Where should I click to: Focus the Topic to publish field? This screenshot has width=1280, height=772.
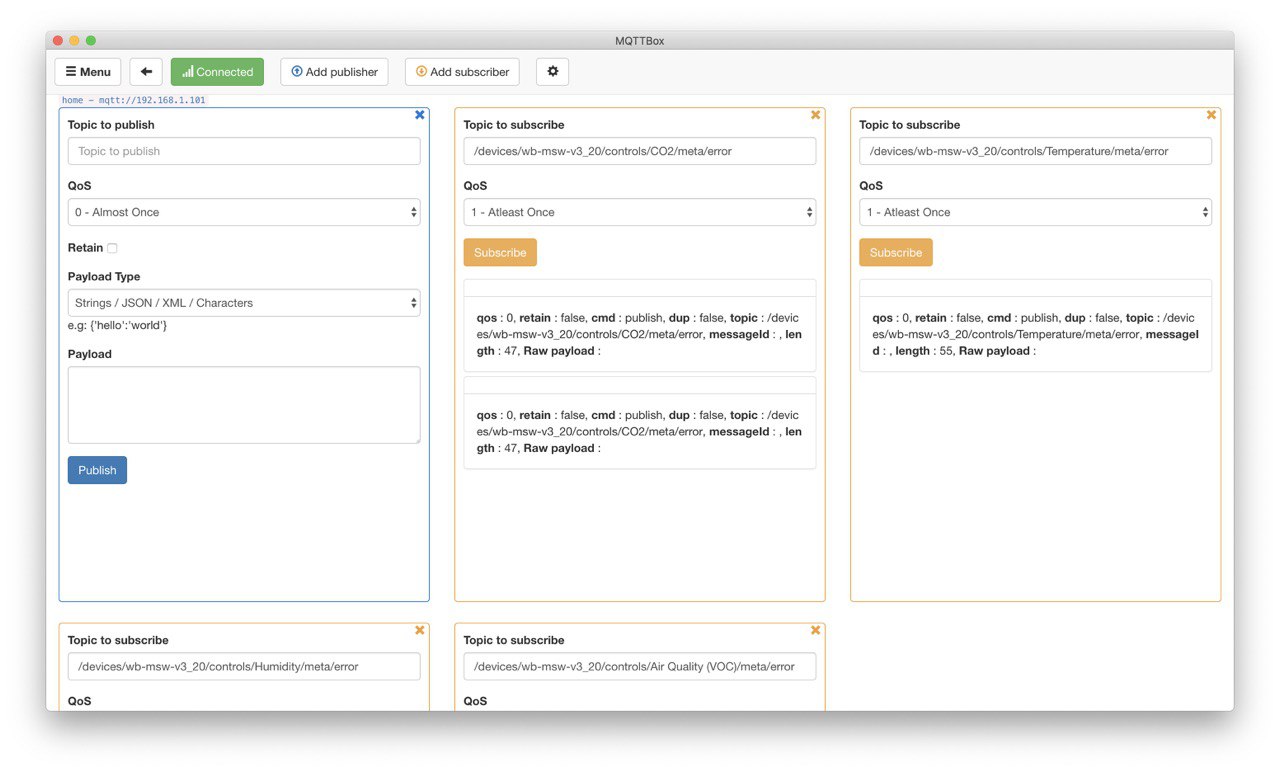244,151
